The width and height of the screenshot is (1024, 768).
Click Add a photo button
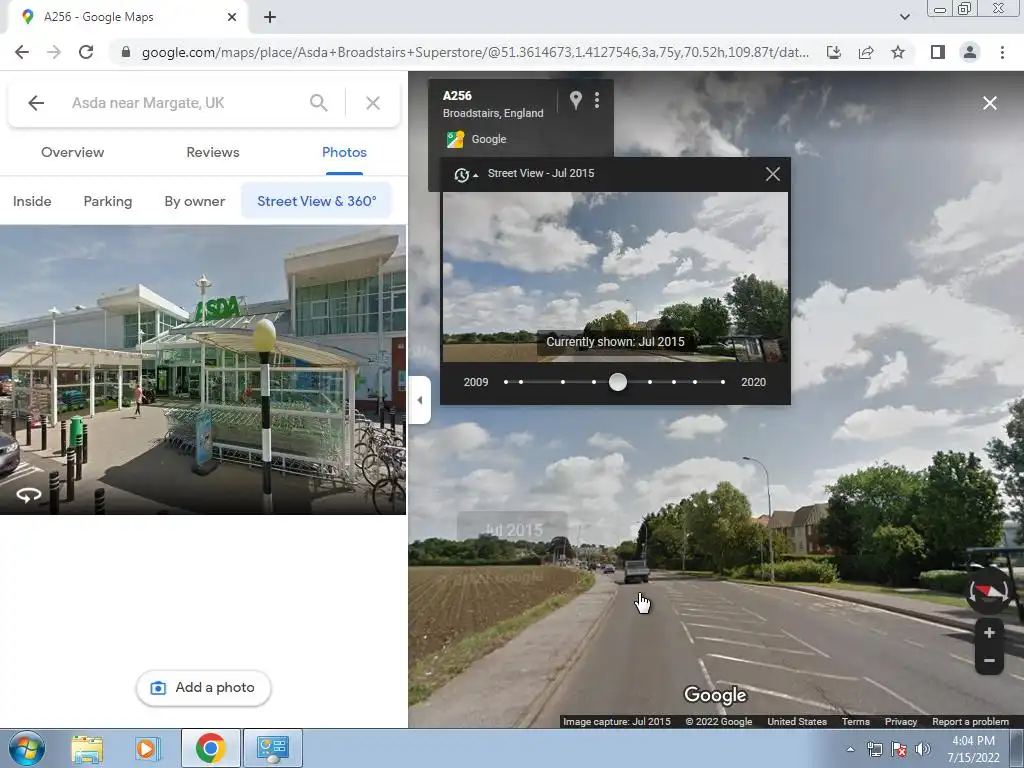[x=203, y=688]
